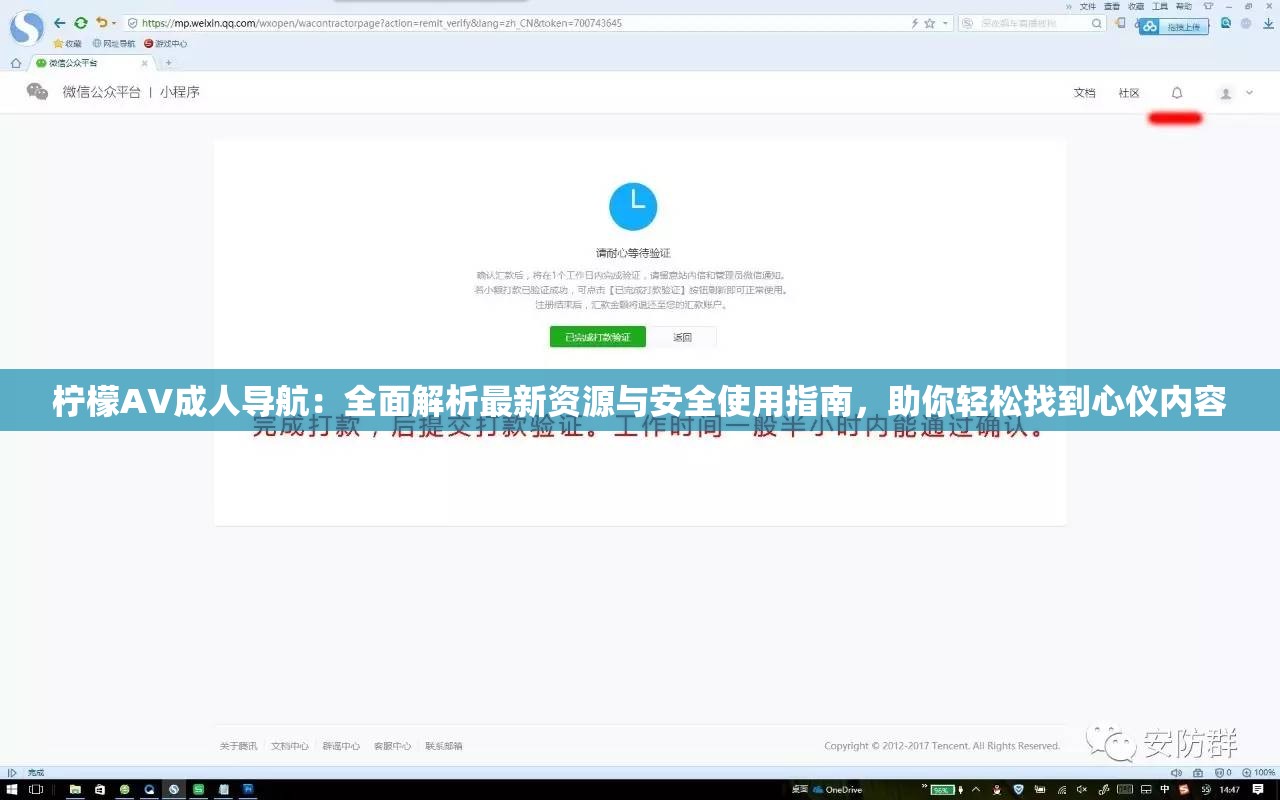Image resolution: width=1280 pixels, height=800 pixels.
Task: Expand the hidden taskbar icons chevron
Action: [x=975, y=789]
